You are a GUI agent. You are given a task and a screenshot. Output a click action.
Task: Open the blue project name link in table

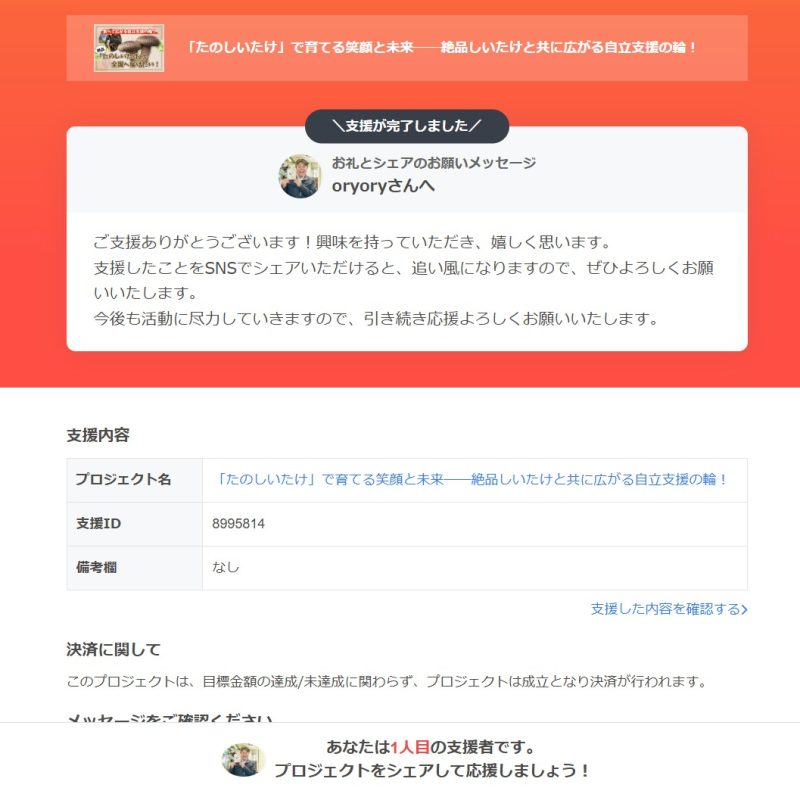tap(470, 479)
